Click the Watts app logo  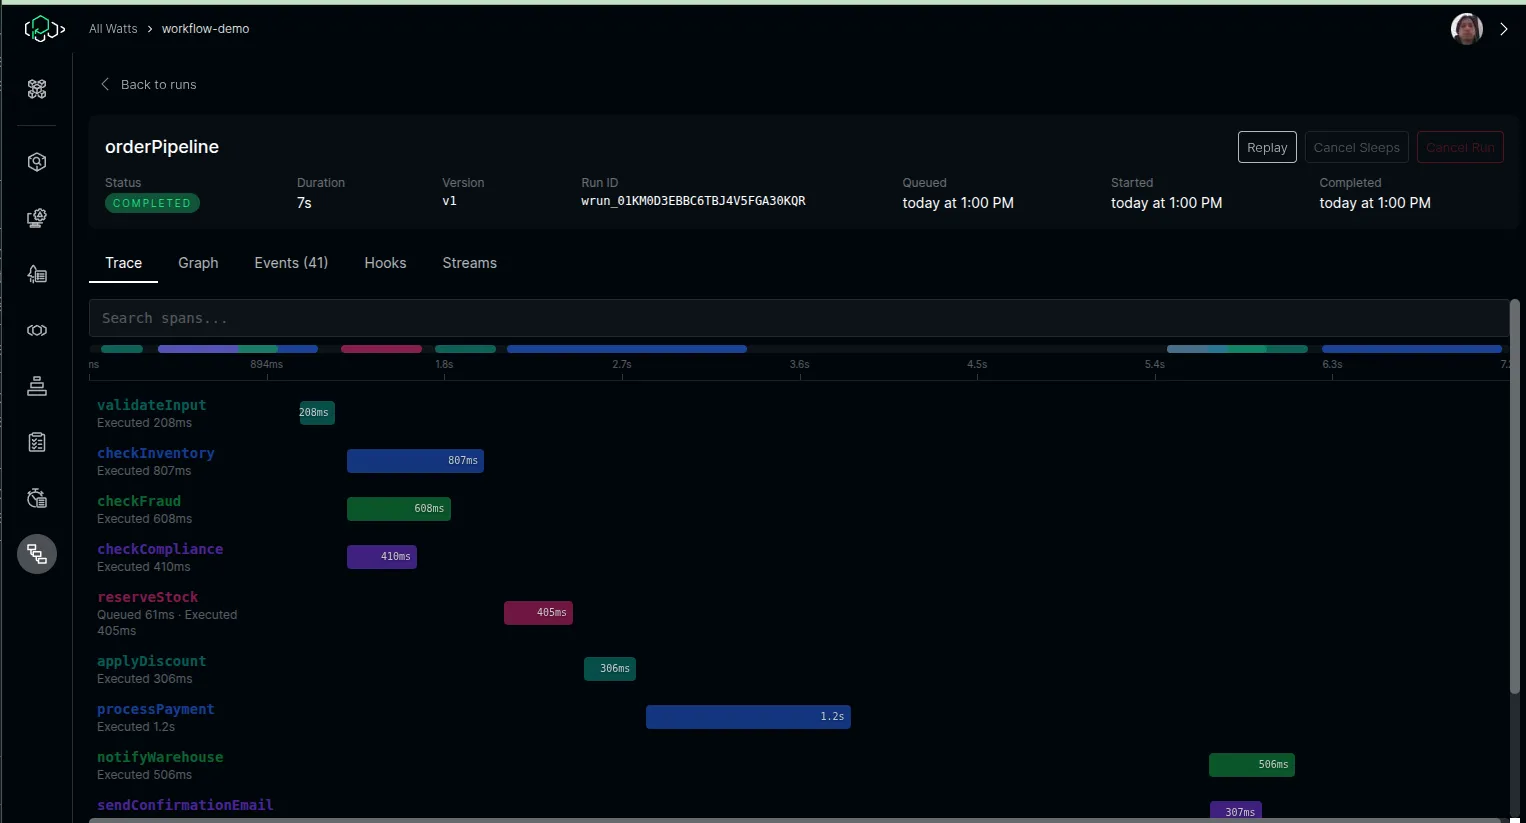(44, 29)
